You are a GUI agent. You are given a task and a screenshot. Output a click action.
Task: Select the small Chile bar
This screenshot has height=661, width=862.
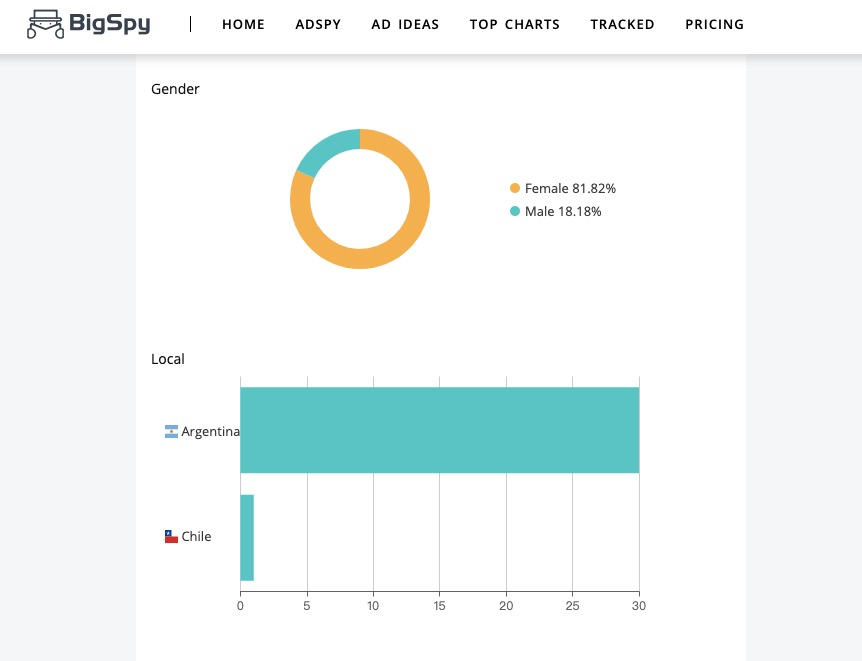[x=247, y=538]
